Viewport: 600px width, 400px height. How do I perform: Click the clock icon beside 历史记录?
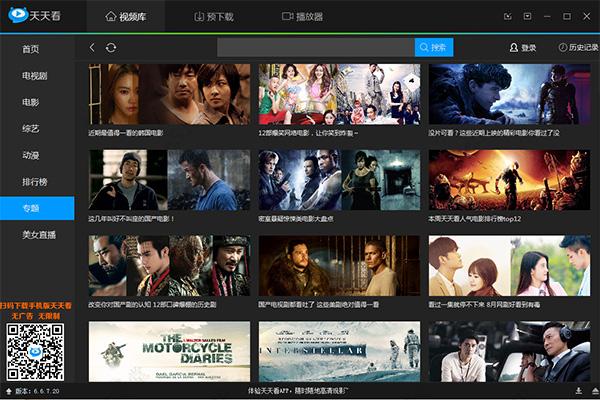pyautogui.click(x=563, y=47)
